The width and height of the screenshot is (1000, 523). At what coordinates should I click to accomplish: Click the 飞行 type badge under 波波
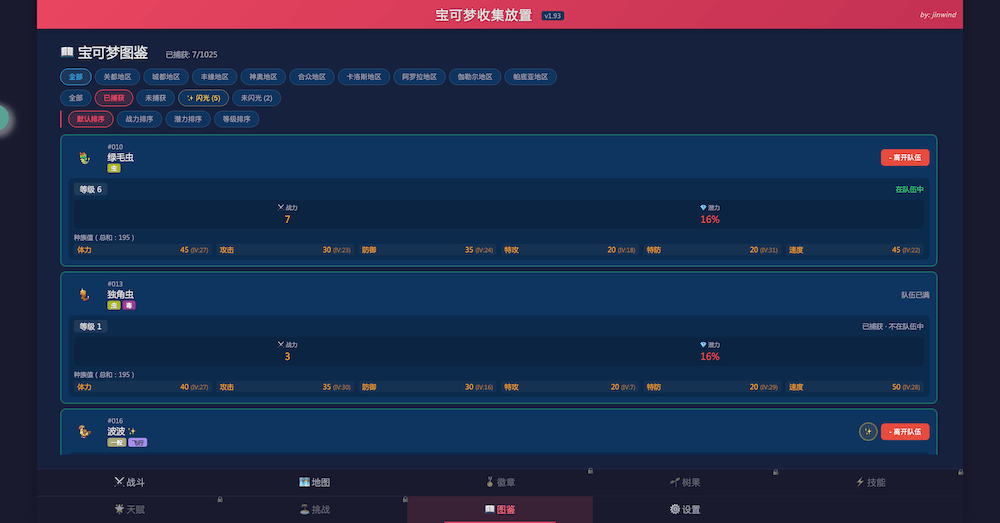138,442
